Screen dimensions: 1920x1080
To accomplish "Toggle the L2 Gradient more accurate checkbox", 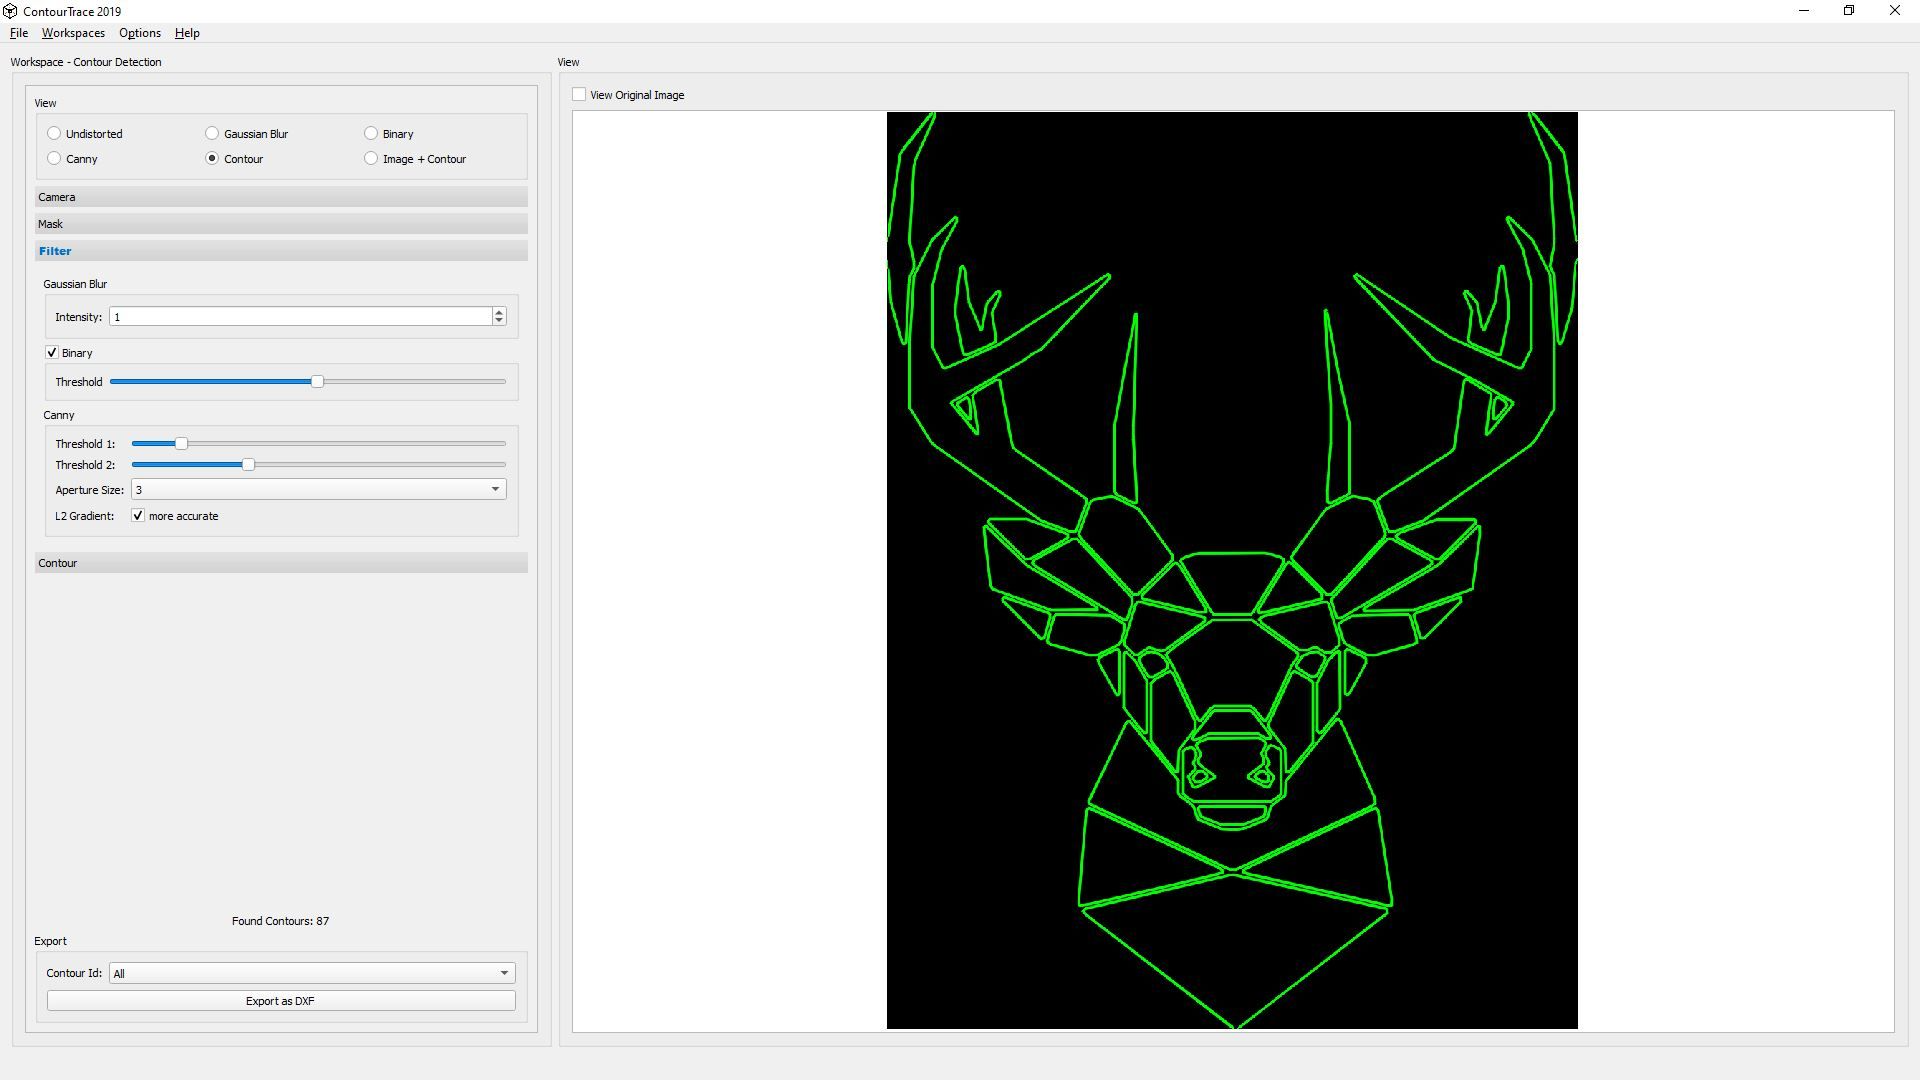I will (x=138, y=516).
